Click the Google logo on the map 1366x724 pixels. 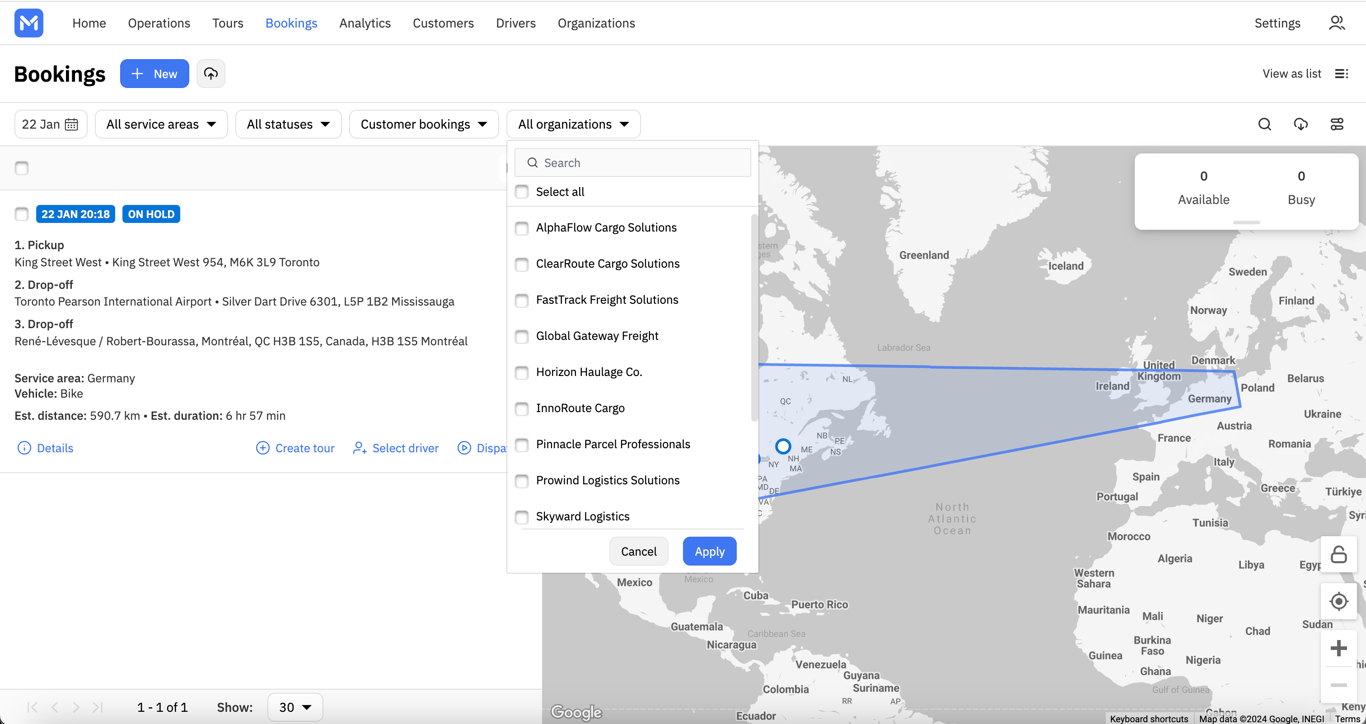[577, 712]
